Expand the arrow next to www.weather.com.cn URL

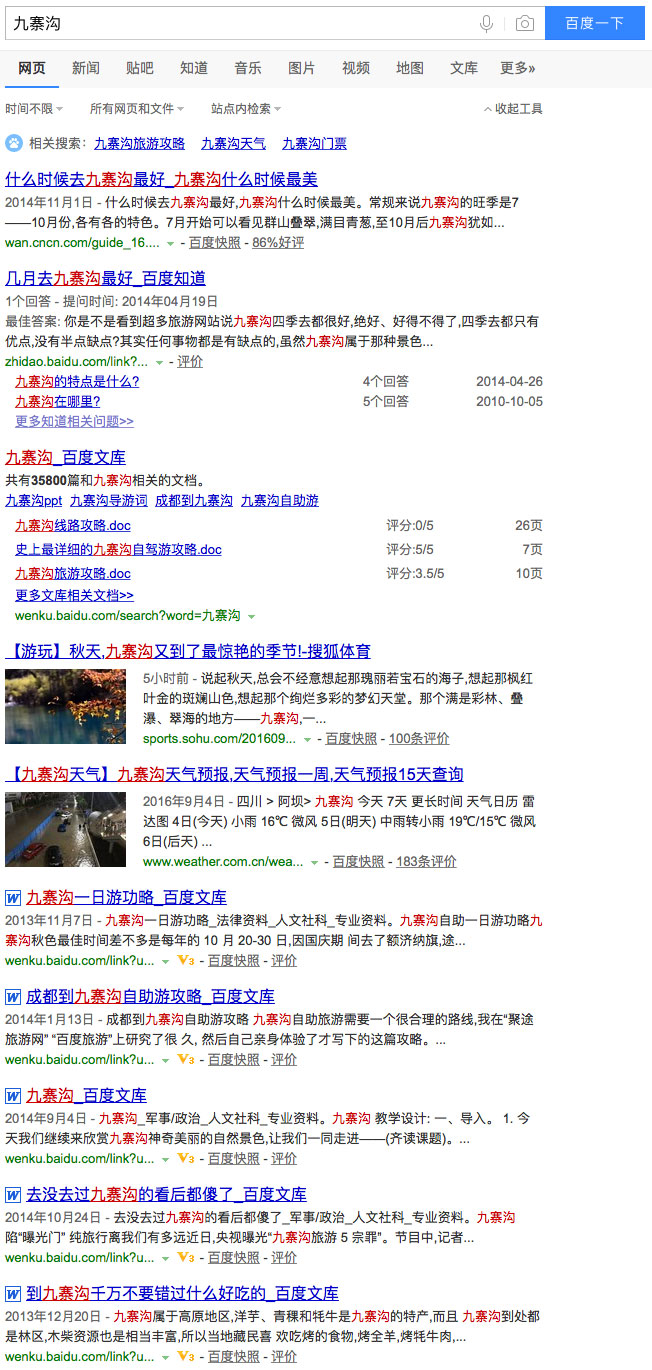(314, 862)
